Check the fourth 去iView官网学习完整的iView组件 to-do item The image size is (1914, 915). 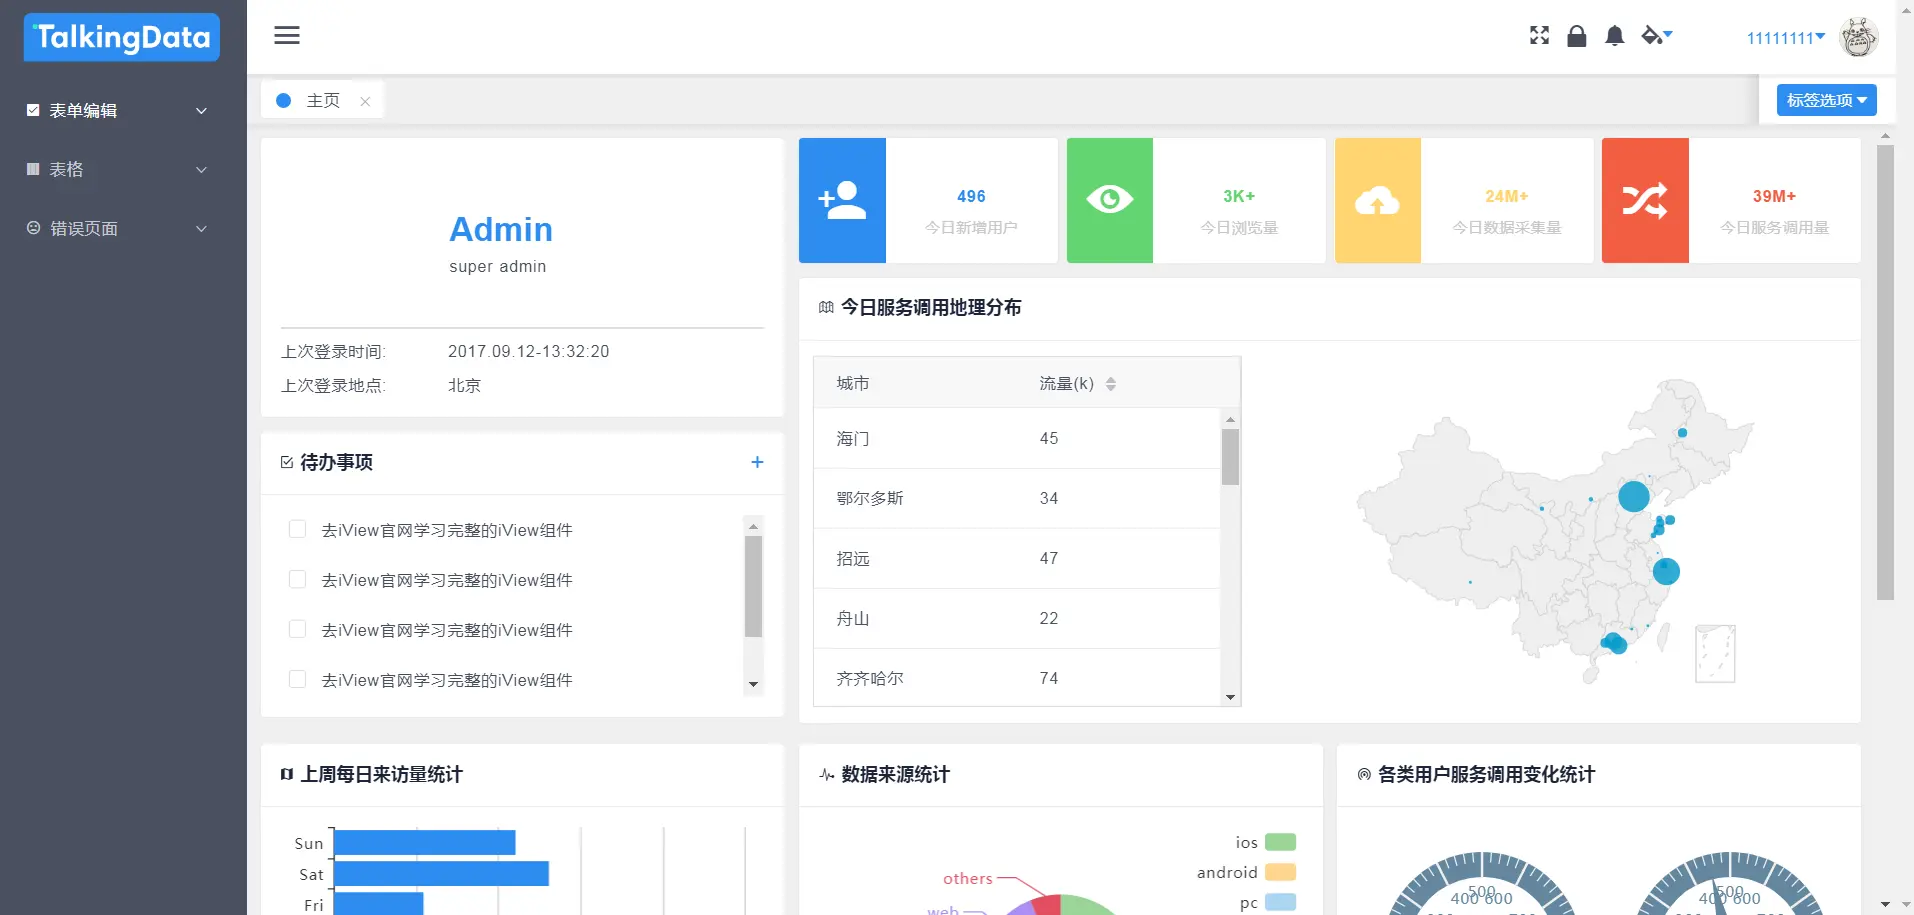[x=297, y=679]
